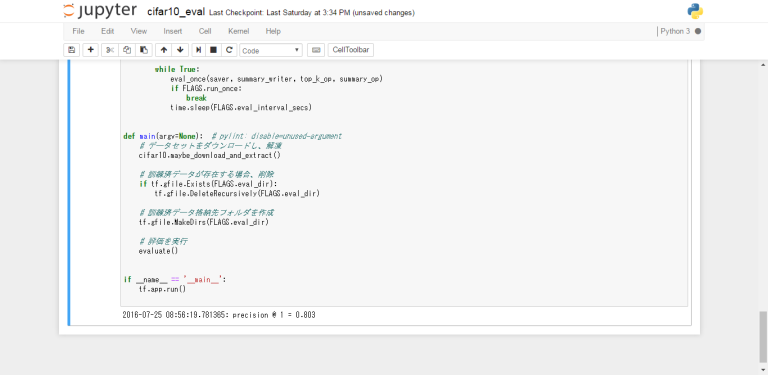Open the Cell menu
The image size is (768, 375).
pos(205,31)
